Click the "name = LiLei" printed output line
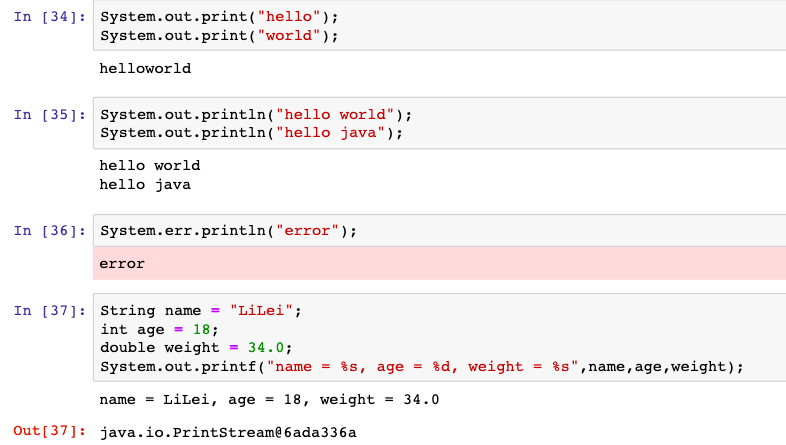The width and height of the screenshot is (786, 445). [269, 400]
